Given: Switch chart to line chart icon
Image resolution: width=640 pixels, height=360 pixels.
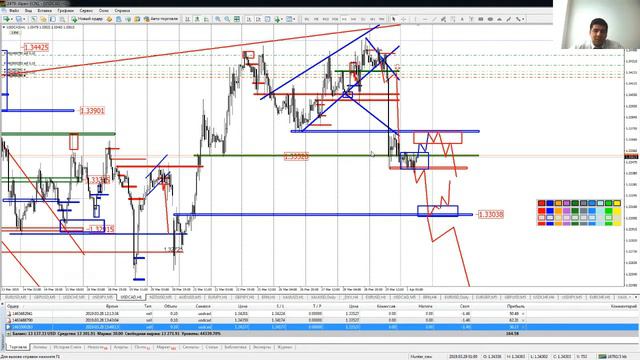Looking at the screenshot, I should coord(206,19).
